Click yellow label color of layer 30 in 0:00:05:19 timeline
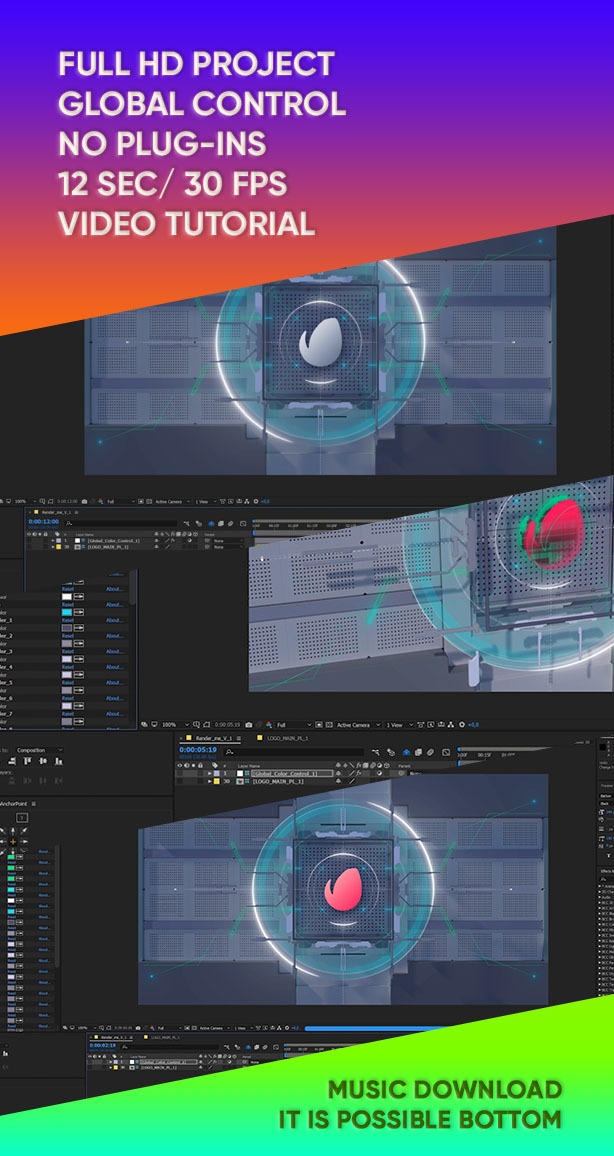This screenshot has width=614, height=1156. [216, 781]
